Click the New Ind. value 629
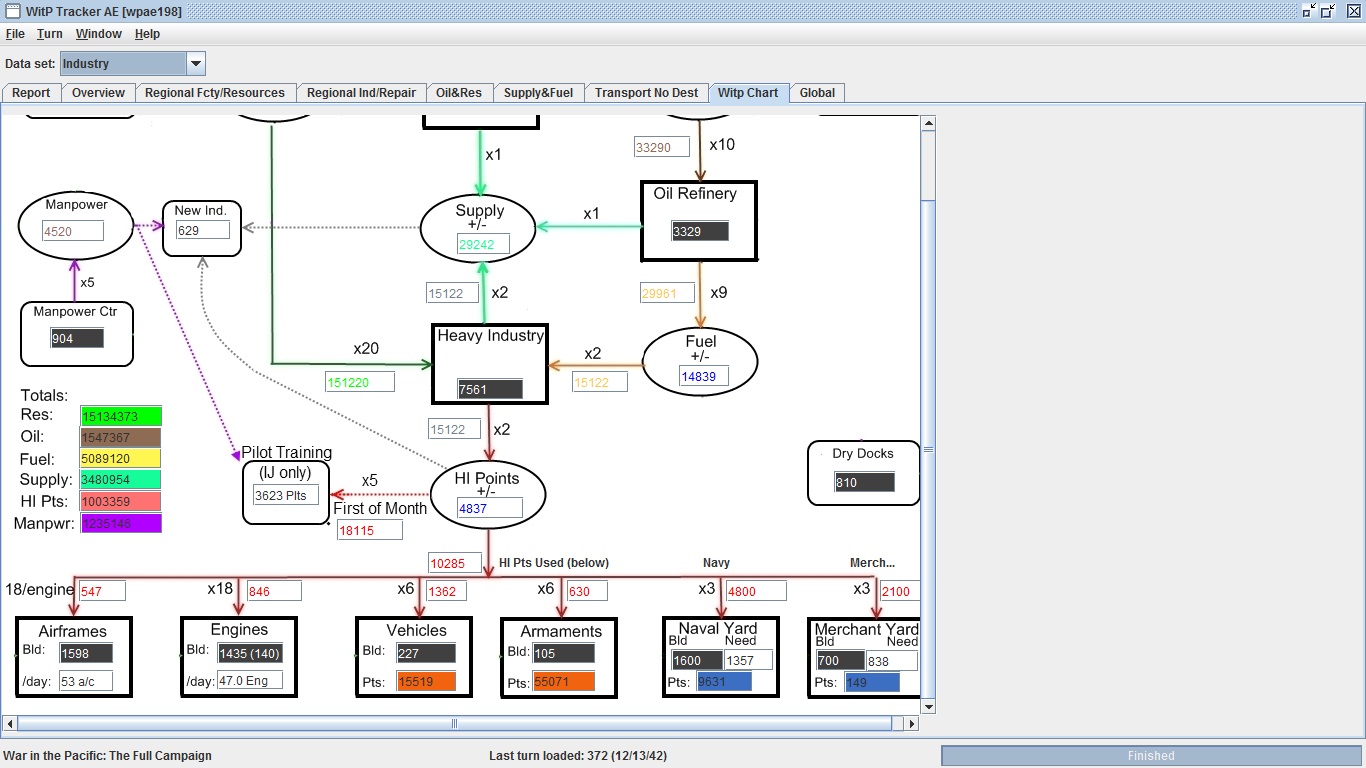1366x768 pixels. pos(203,230)
